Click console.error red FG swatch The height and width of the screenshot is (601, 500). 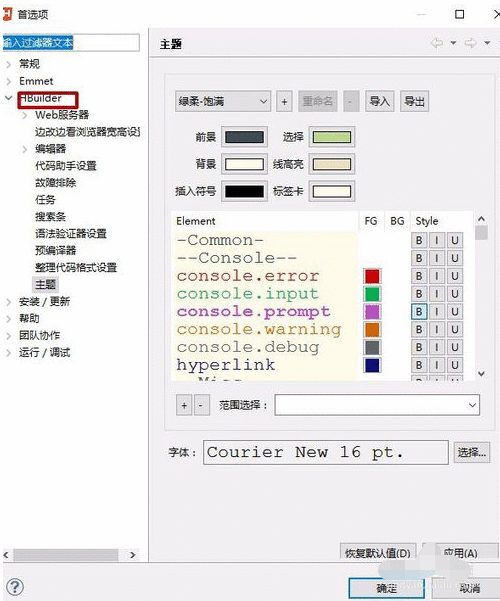coord(372,276)
